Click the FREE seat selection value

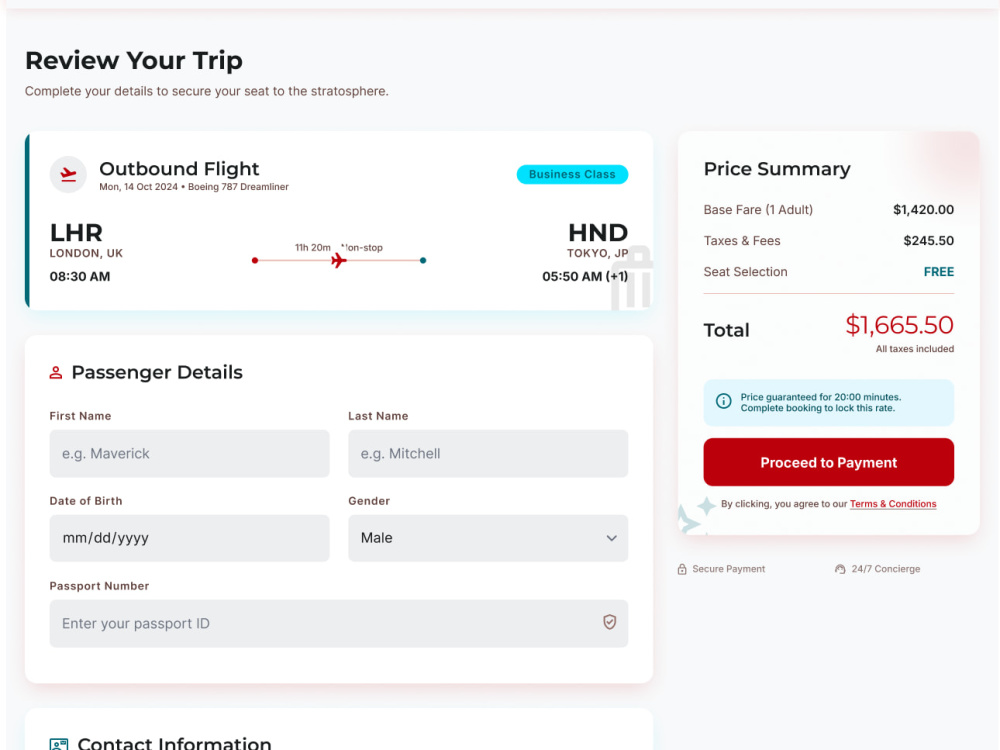tap(939, 272)
